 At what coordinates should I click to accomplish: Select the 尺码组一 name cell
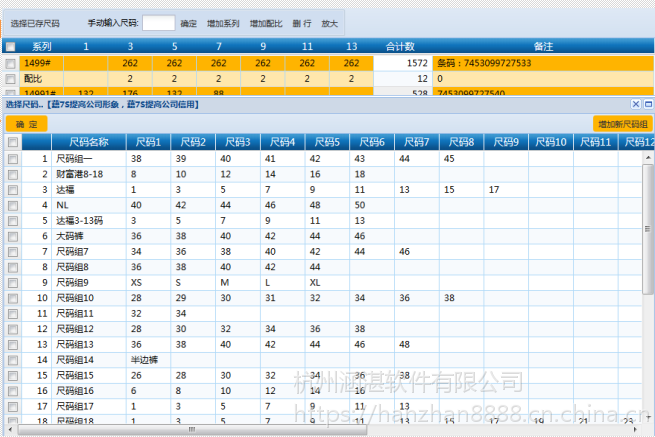coord(89,159)
